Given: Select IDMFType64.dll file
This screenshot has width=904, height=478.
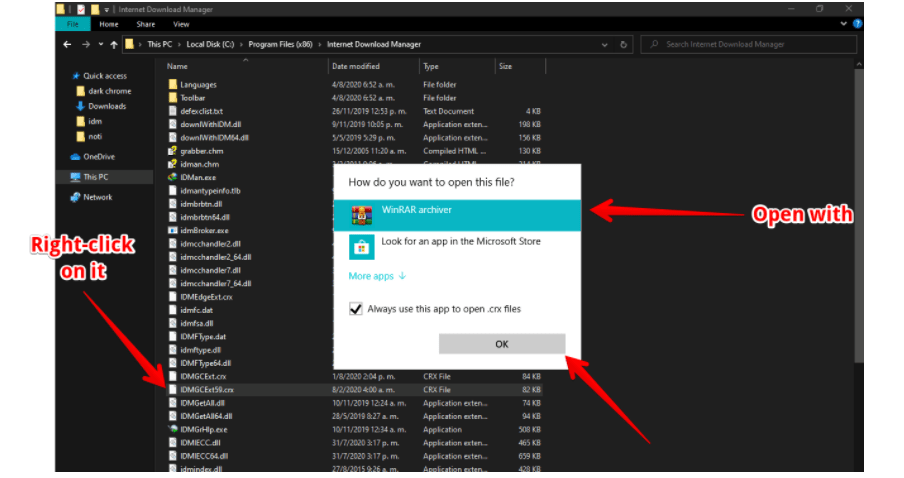Looking at the screenshot, I should coord(206,363).
